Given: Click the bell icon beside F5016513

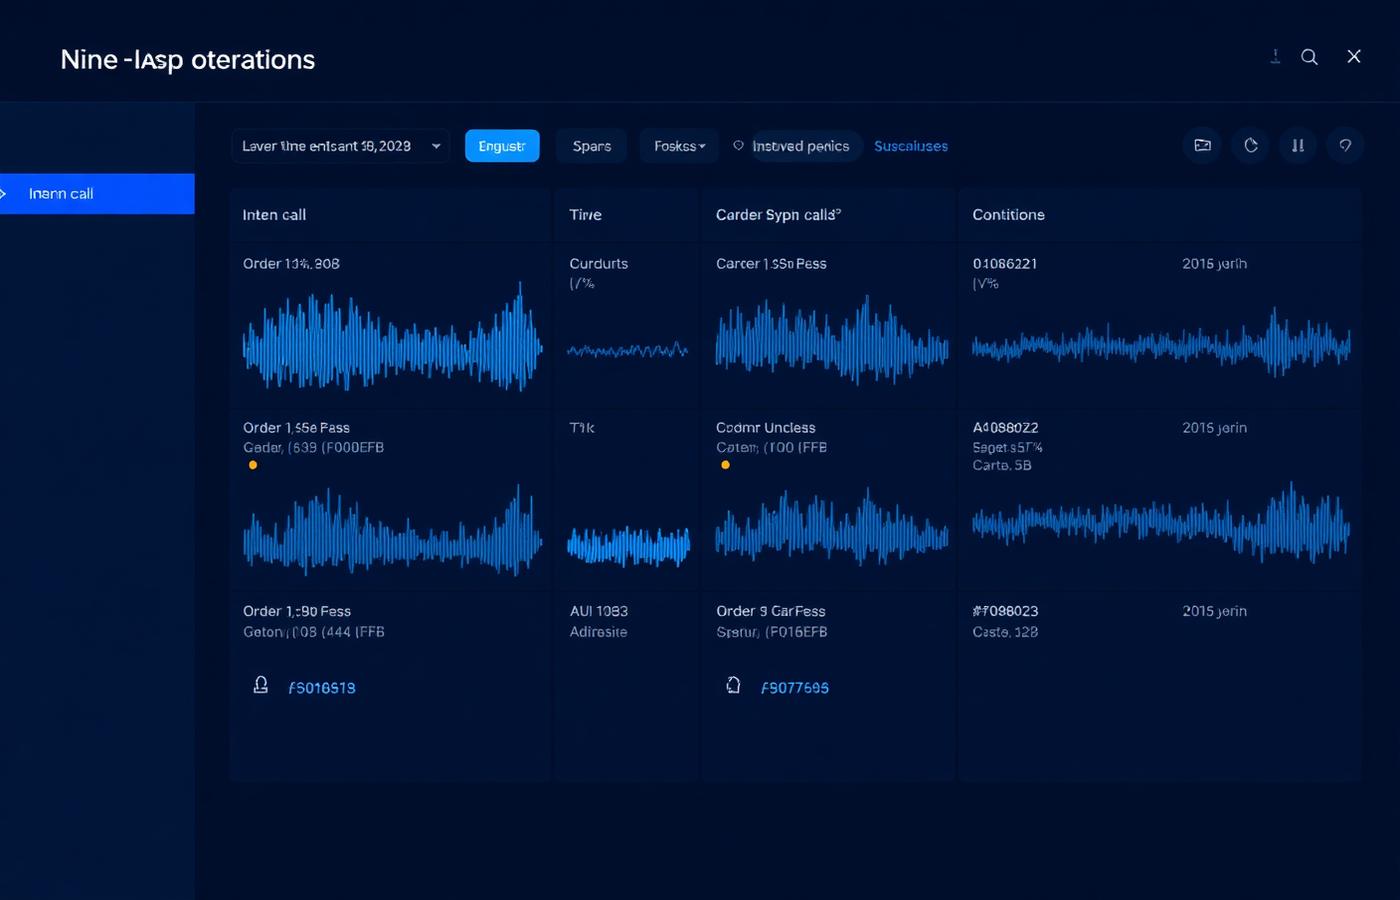Looking at the screenshot, I should [261, 685].
